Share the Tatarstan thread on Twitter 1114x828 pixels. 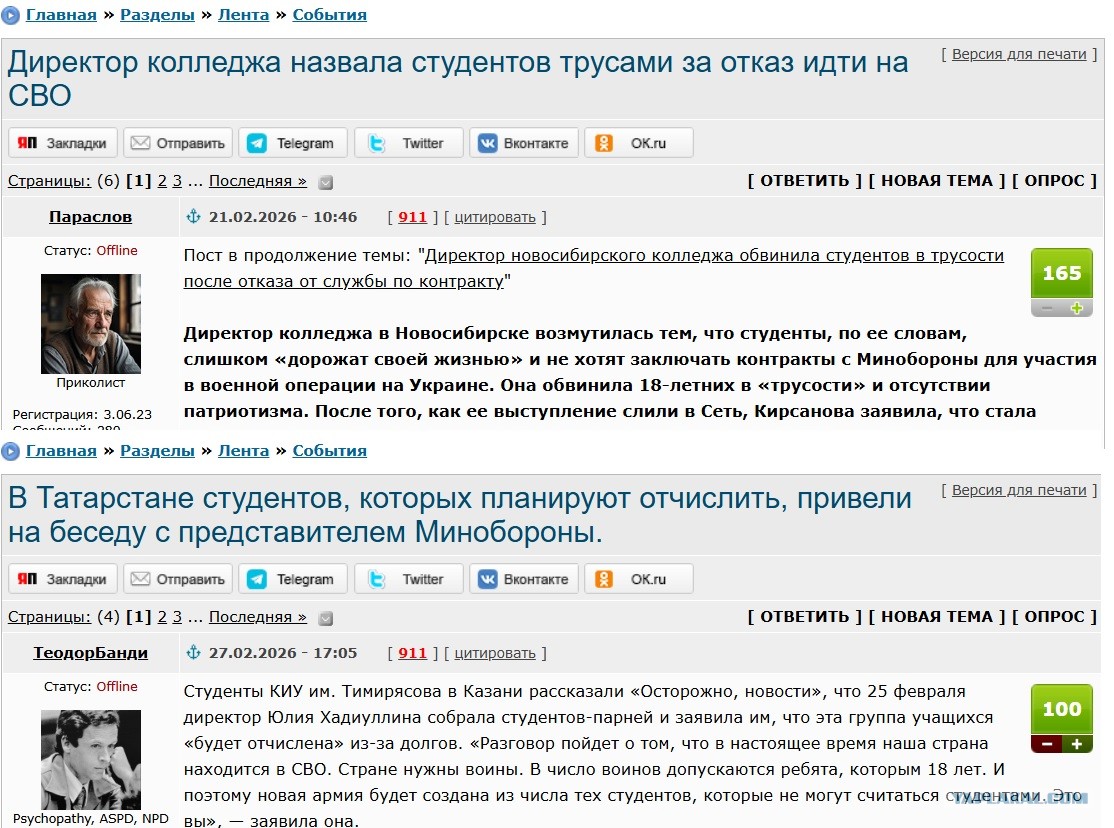409,579
